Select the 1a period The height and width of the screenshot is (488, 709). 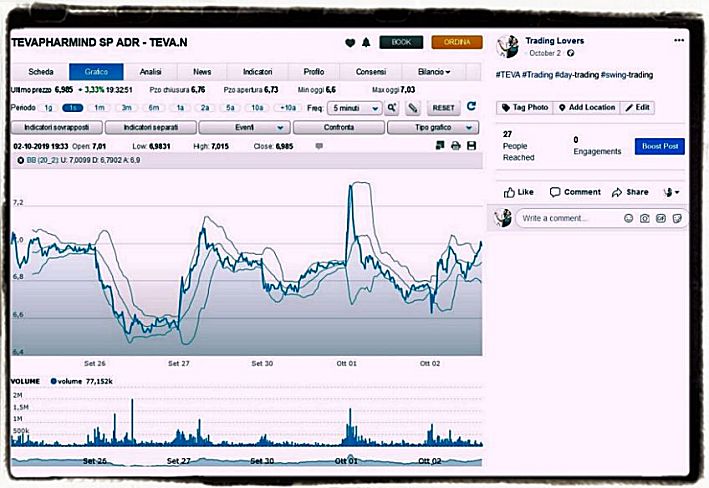coord(180,108)
